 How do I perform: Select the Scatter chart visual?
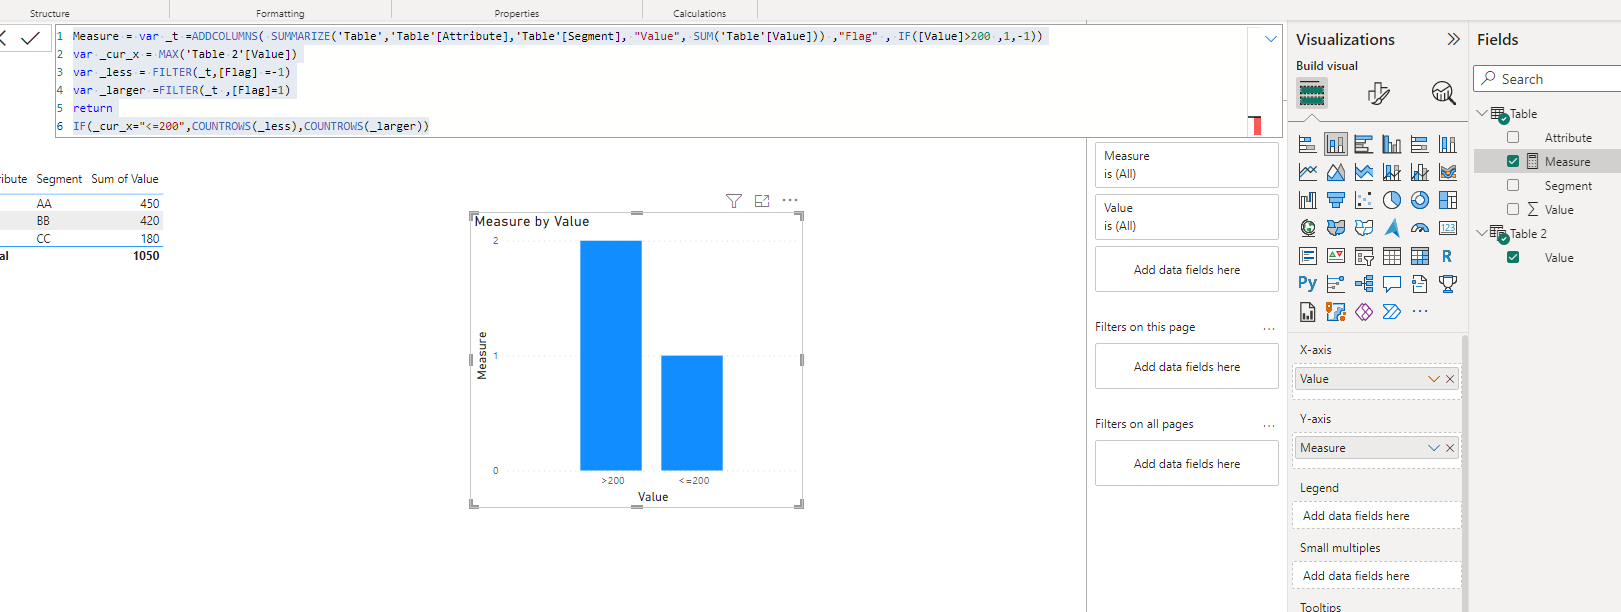pyautogui.click(x=1363, y=200)
